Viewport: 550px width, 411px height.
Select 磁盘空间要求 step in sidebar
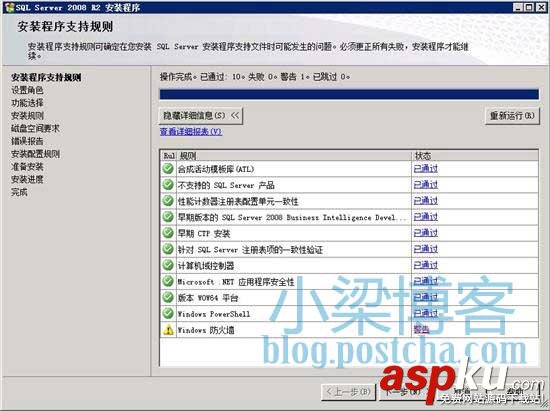(35, 128)
